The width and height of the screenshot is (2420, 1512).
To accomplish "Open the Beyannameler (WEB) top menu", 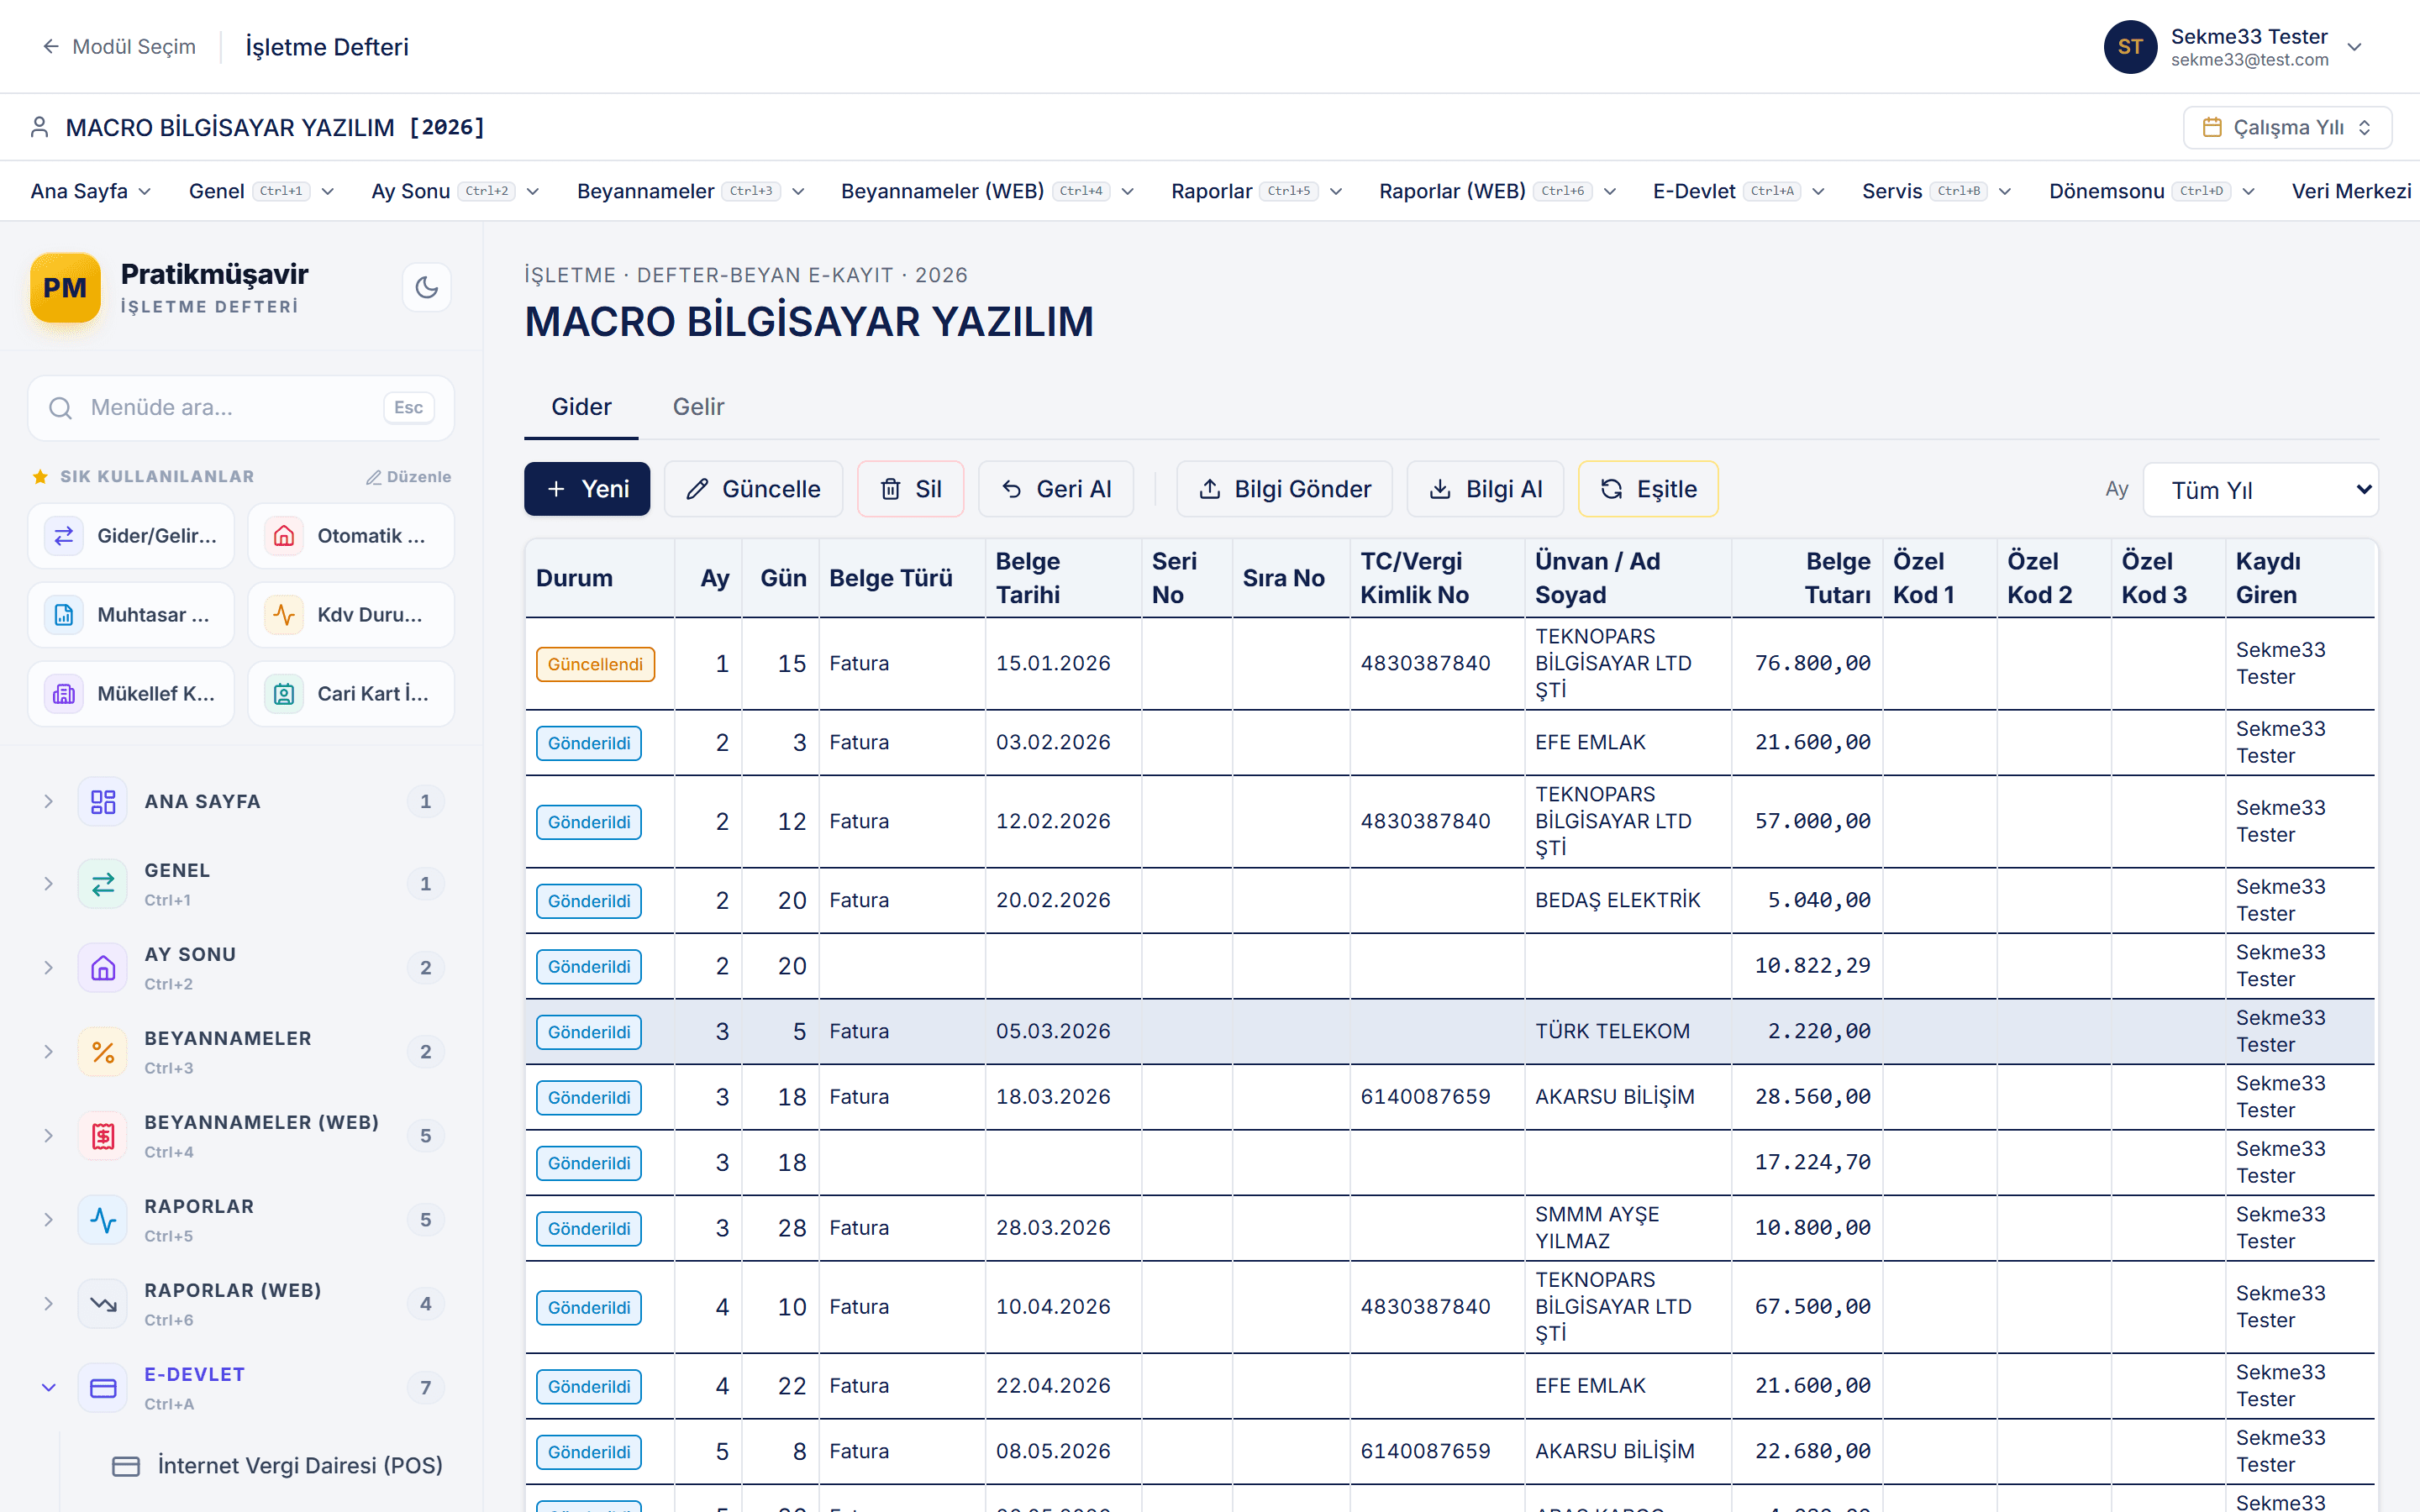I will [988, 191].
